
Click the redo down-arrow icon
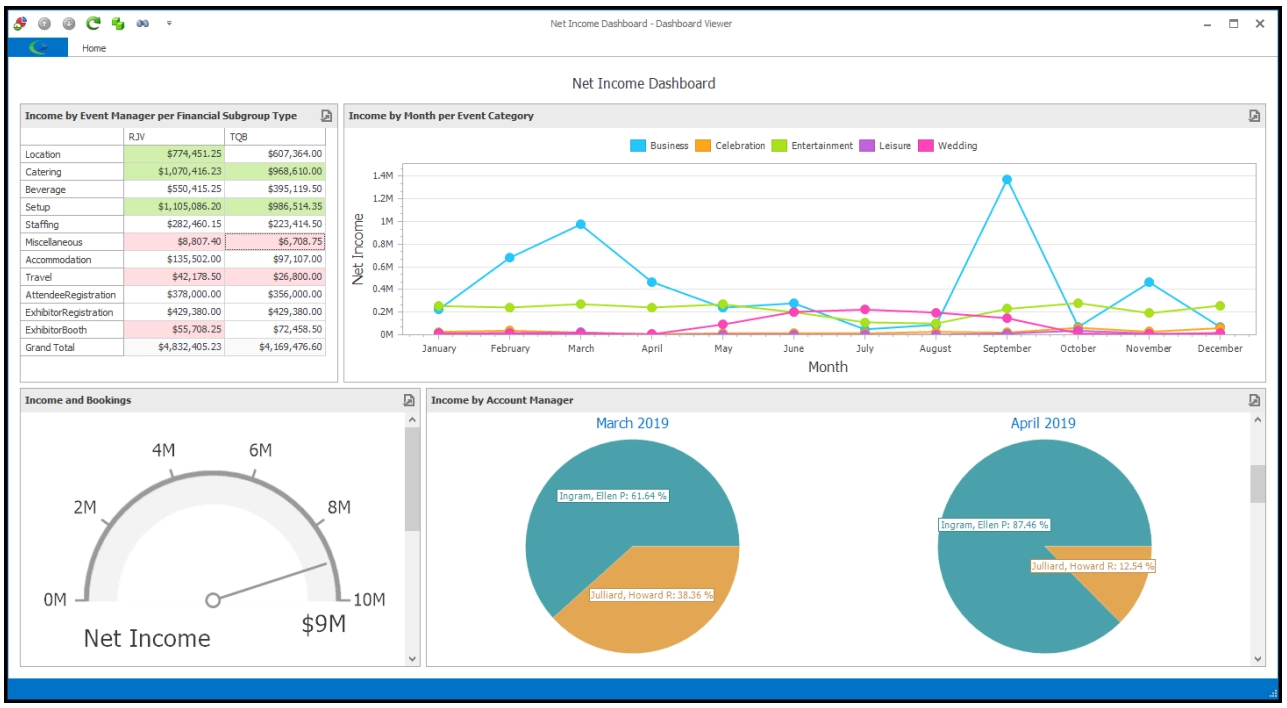click(69, 22)
